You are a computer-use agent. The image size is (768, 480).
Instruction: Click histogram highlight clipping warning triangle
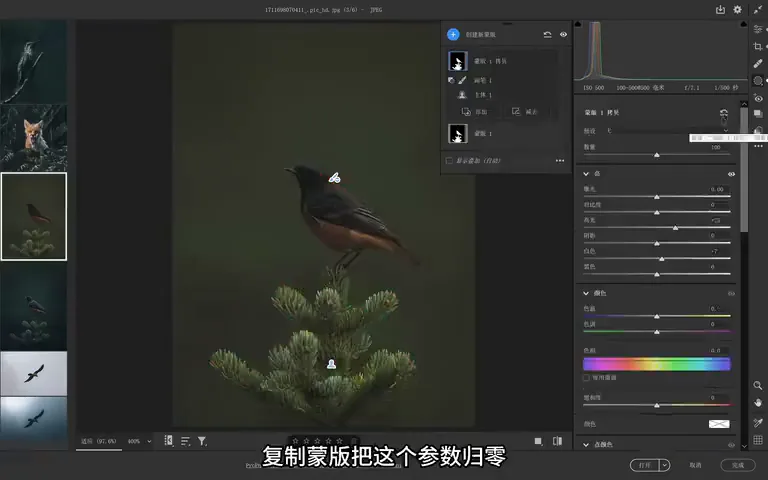tap(744, 24)
